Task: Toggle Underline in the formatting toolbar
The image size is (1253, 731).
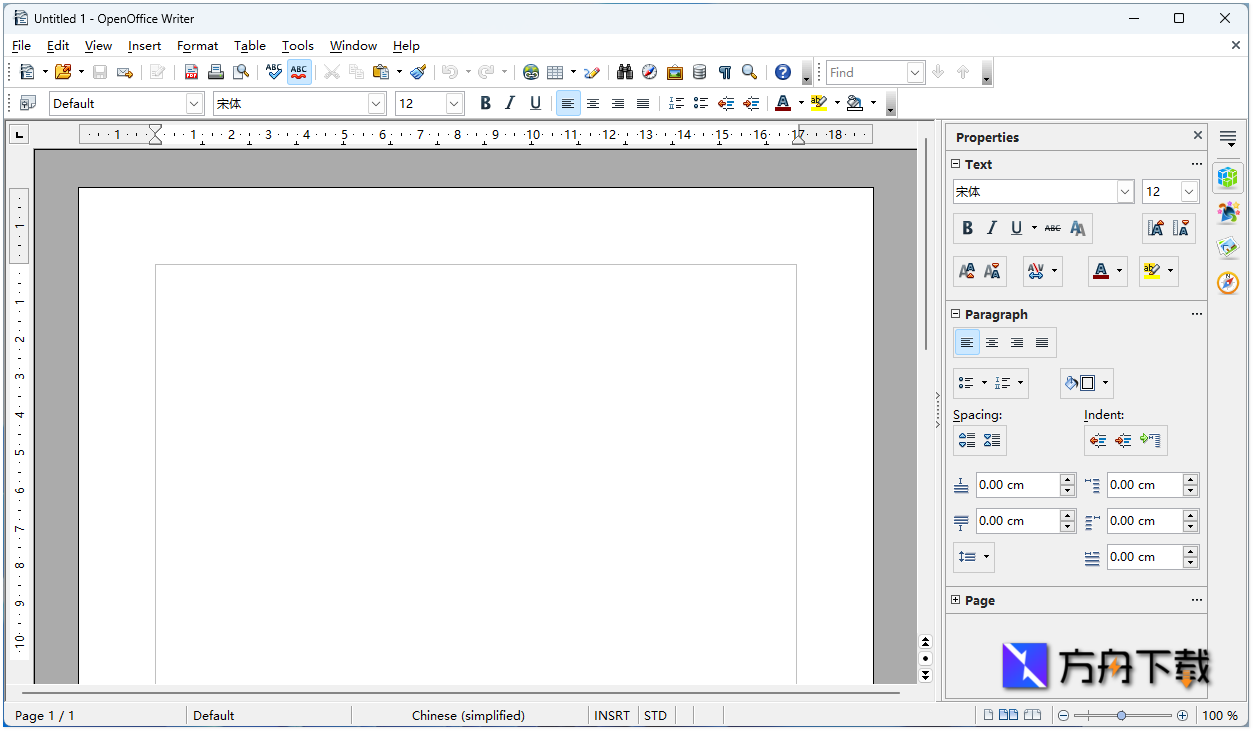Action: click(x=535, y=103)
